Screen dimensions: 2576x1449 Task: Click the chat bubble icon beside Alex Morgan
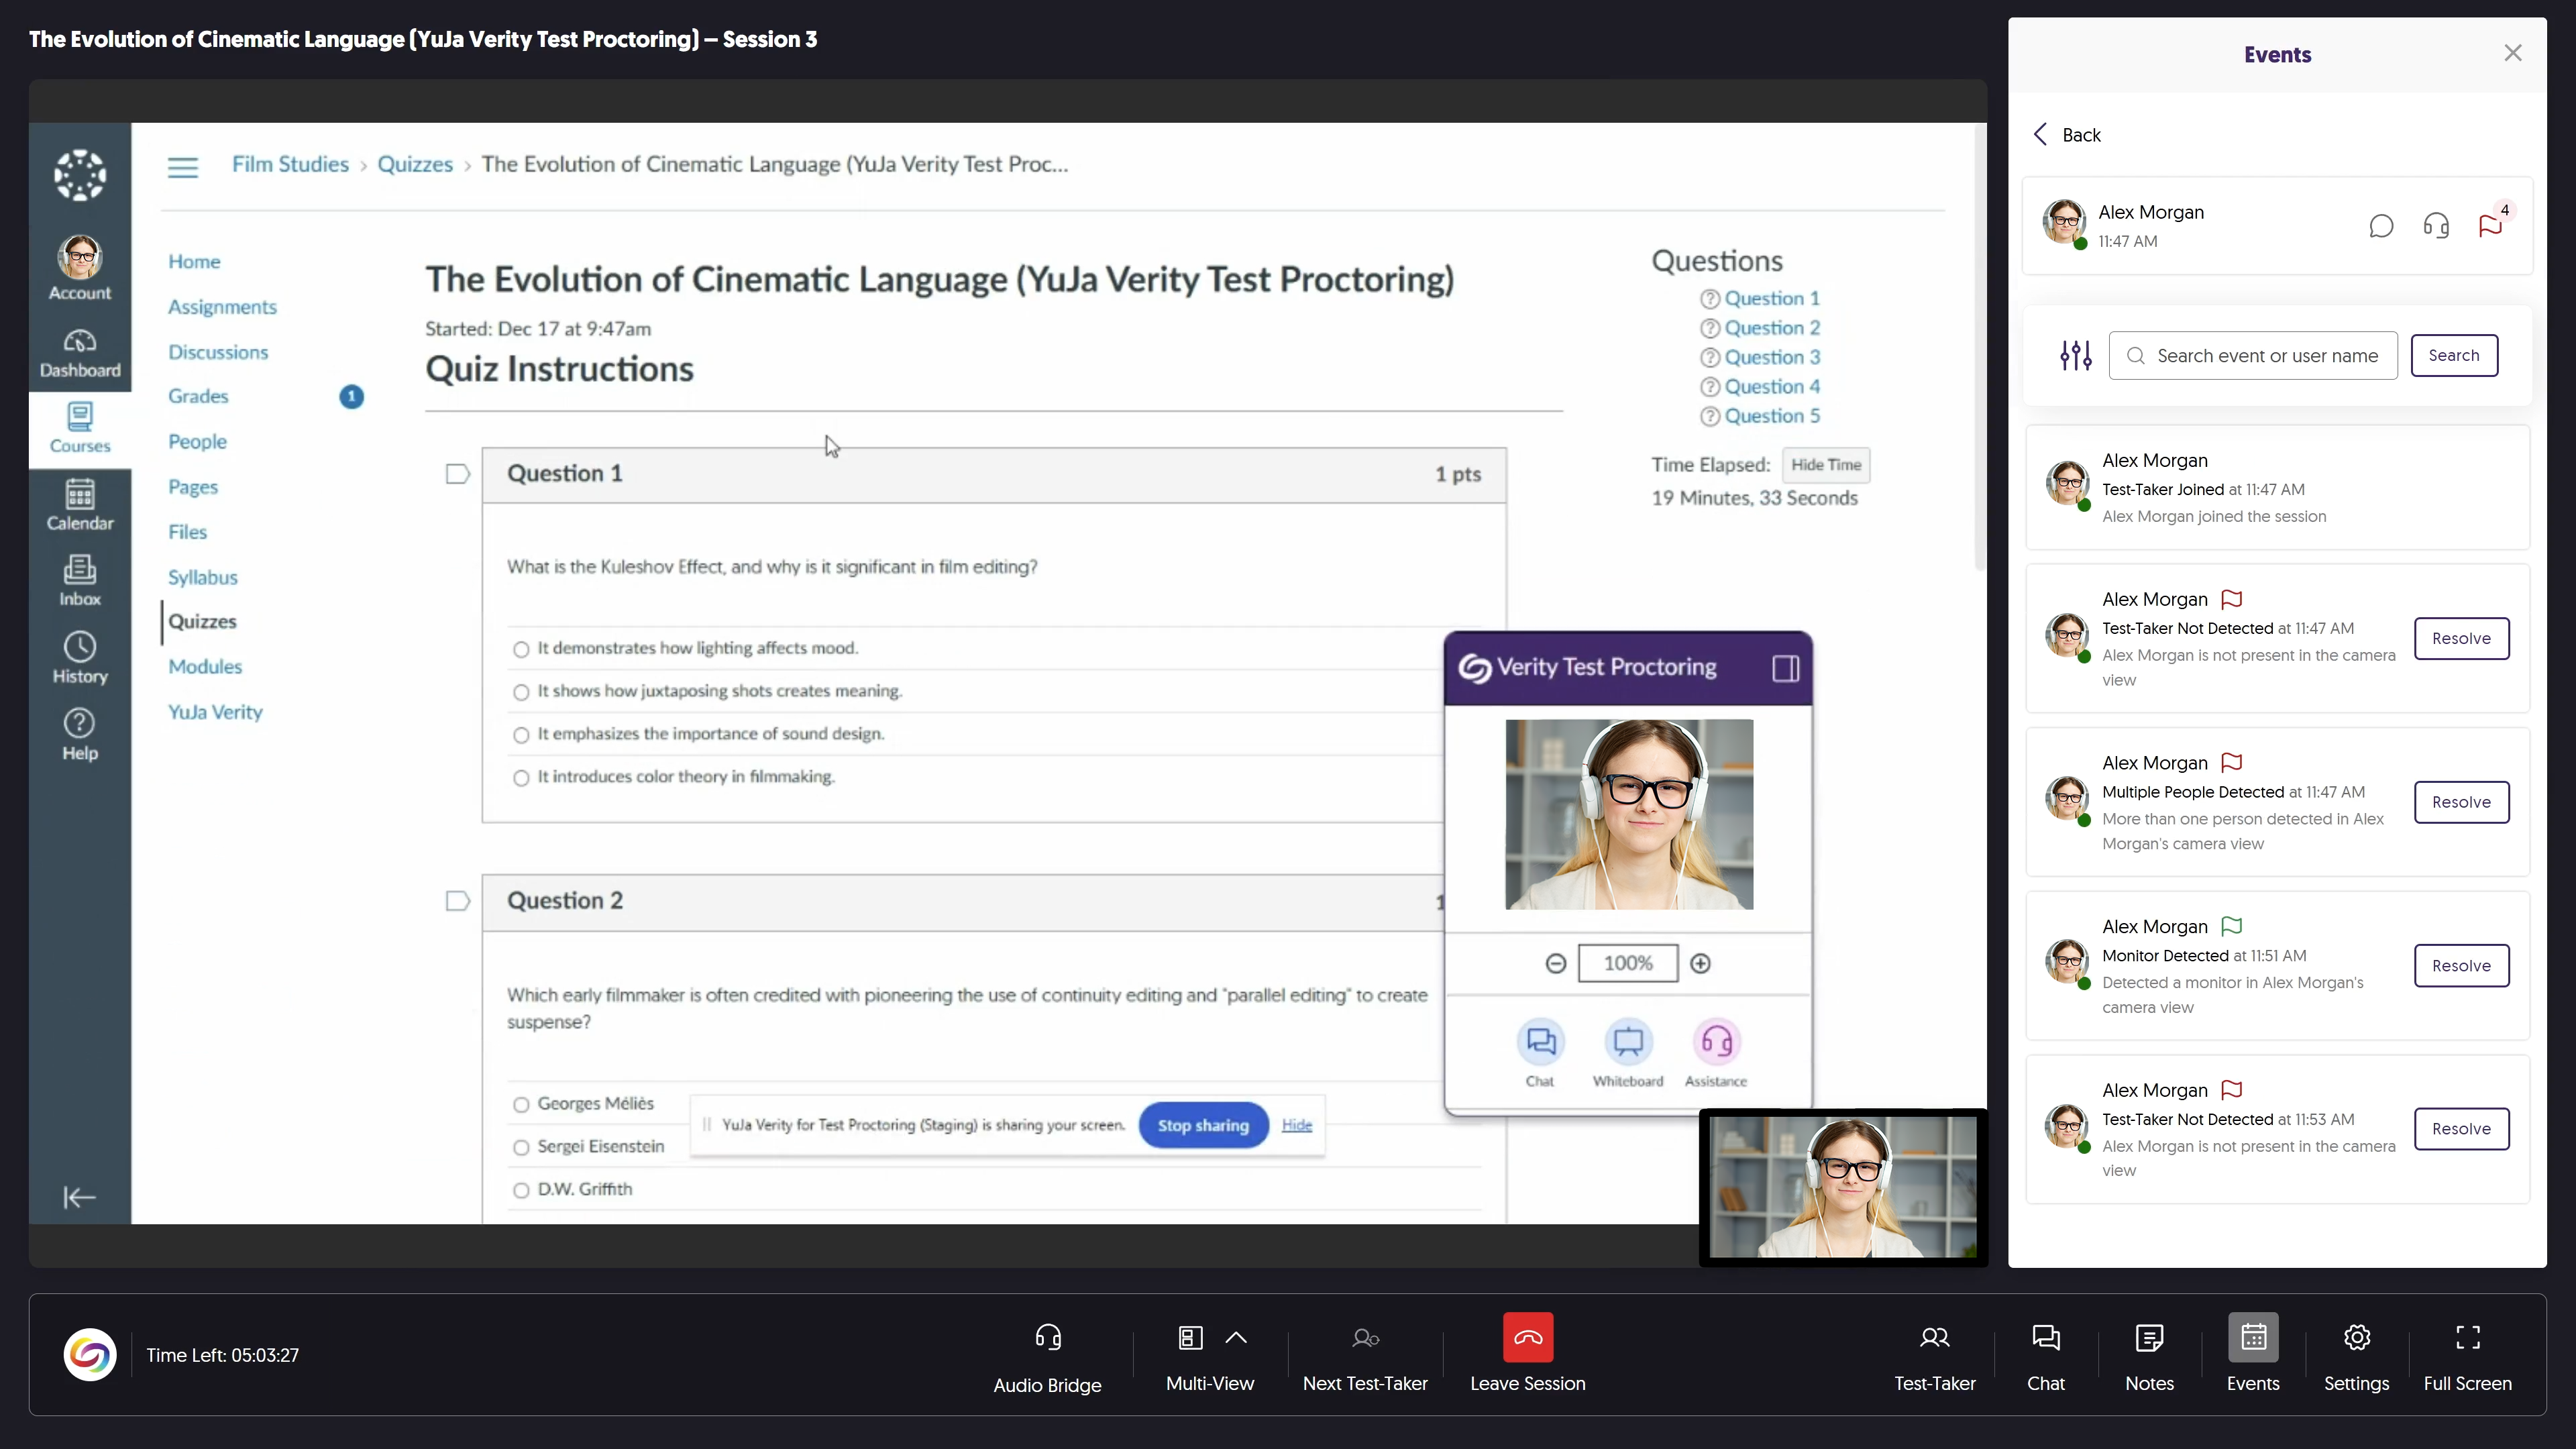tap(2381, 226)
